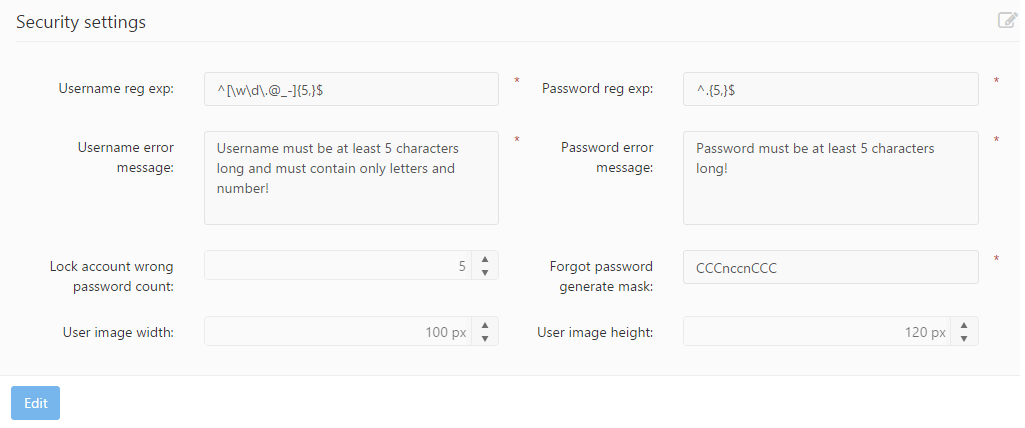Click the User image width field

(336, 332)
